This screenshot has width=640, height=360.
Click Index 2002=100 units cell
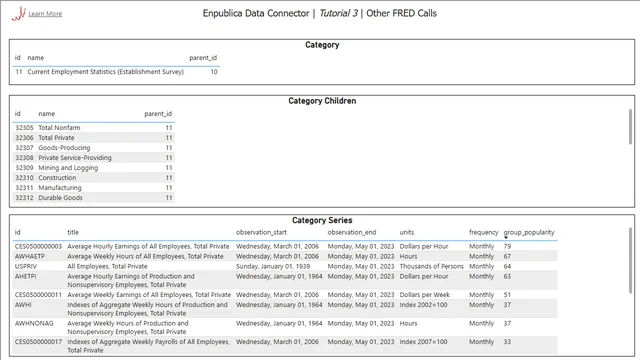tap(423, 305)
